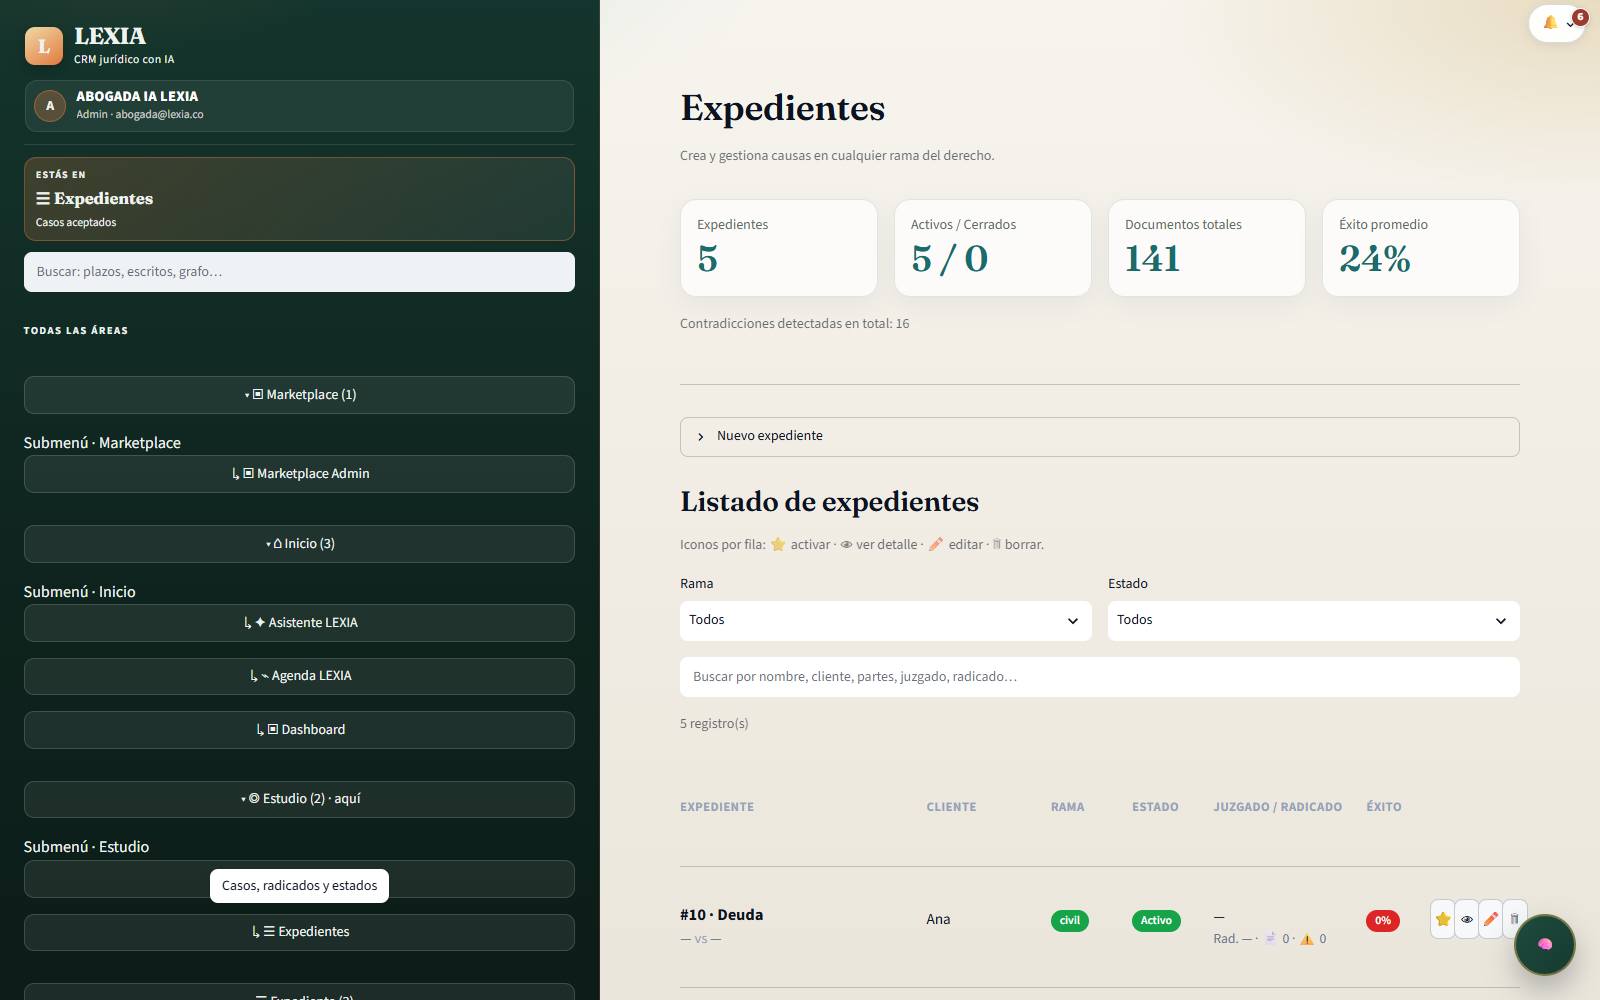
Task: Click the 'Éxito promedio' 24% card
Action: tap(1421, 248)
